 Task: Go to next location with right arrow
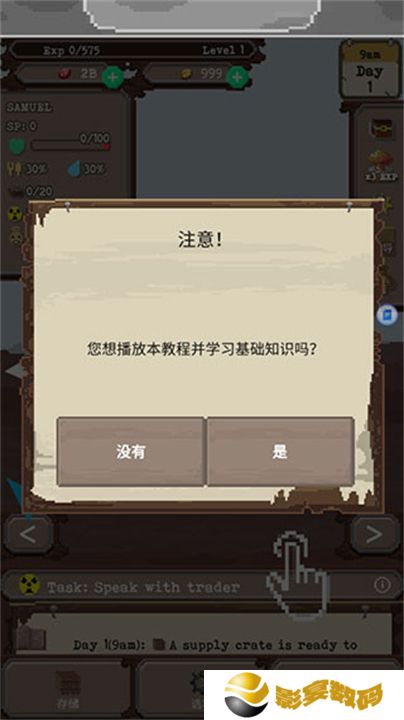(x=374, y=534)
